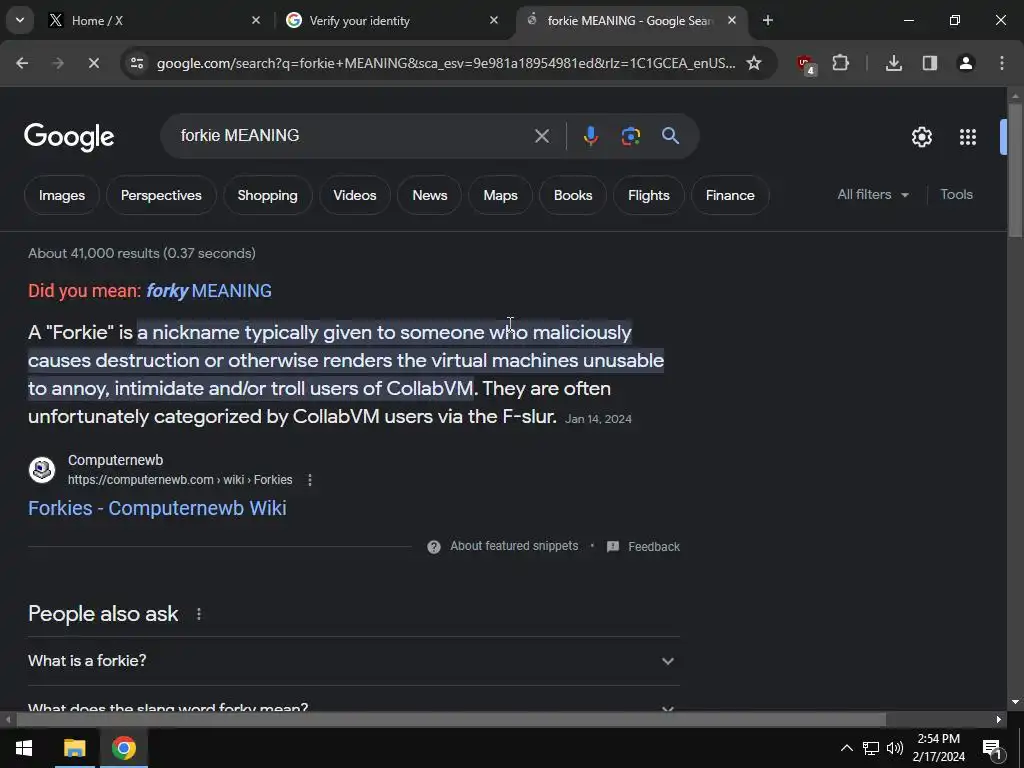This screenshot has height=768, width=1024.
Task: Expand the What is a forkie? question
Action: pos(353,661)
